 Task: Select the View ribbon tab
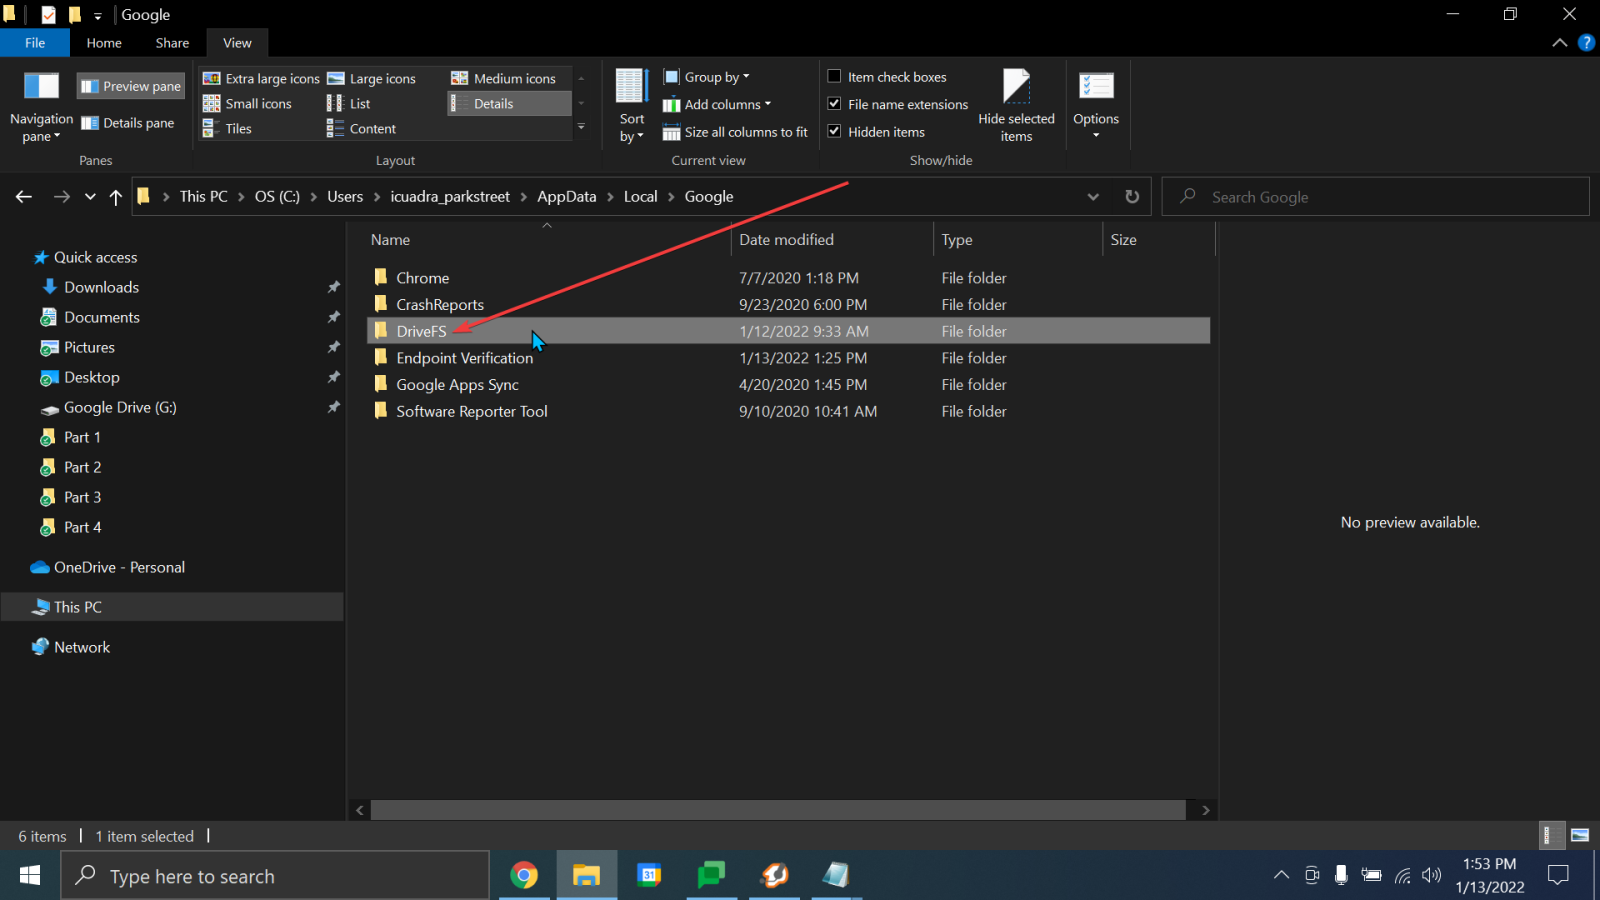(237, 43)
